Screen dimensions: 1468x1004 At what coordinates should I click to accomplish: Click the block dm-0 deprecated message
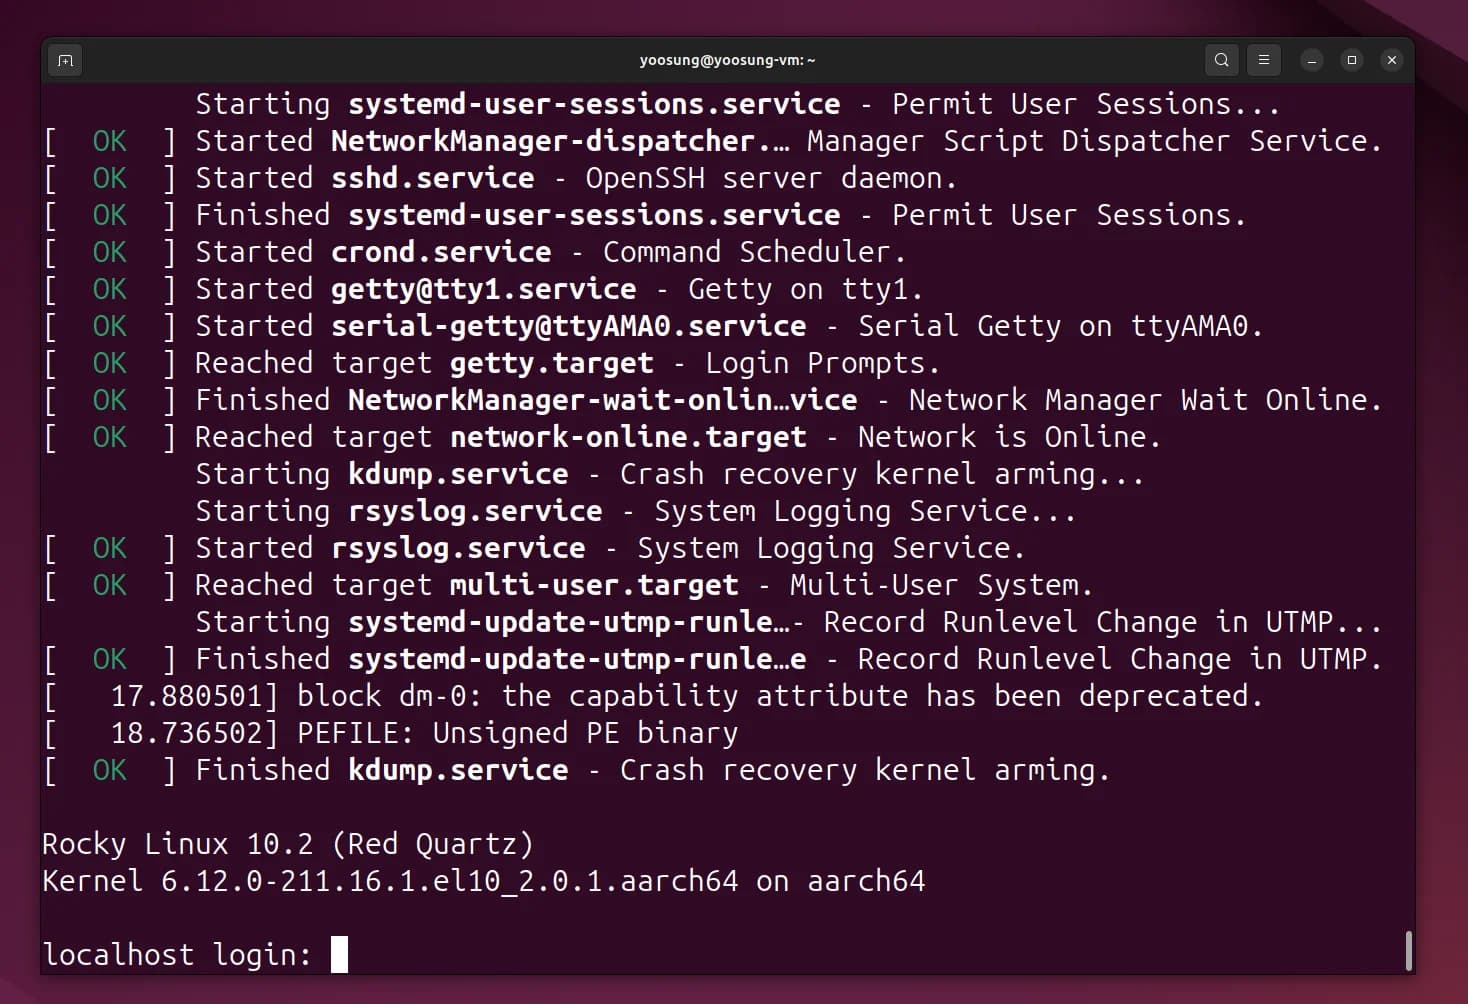[654, 696]
